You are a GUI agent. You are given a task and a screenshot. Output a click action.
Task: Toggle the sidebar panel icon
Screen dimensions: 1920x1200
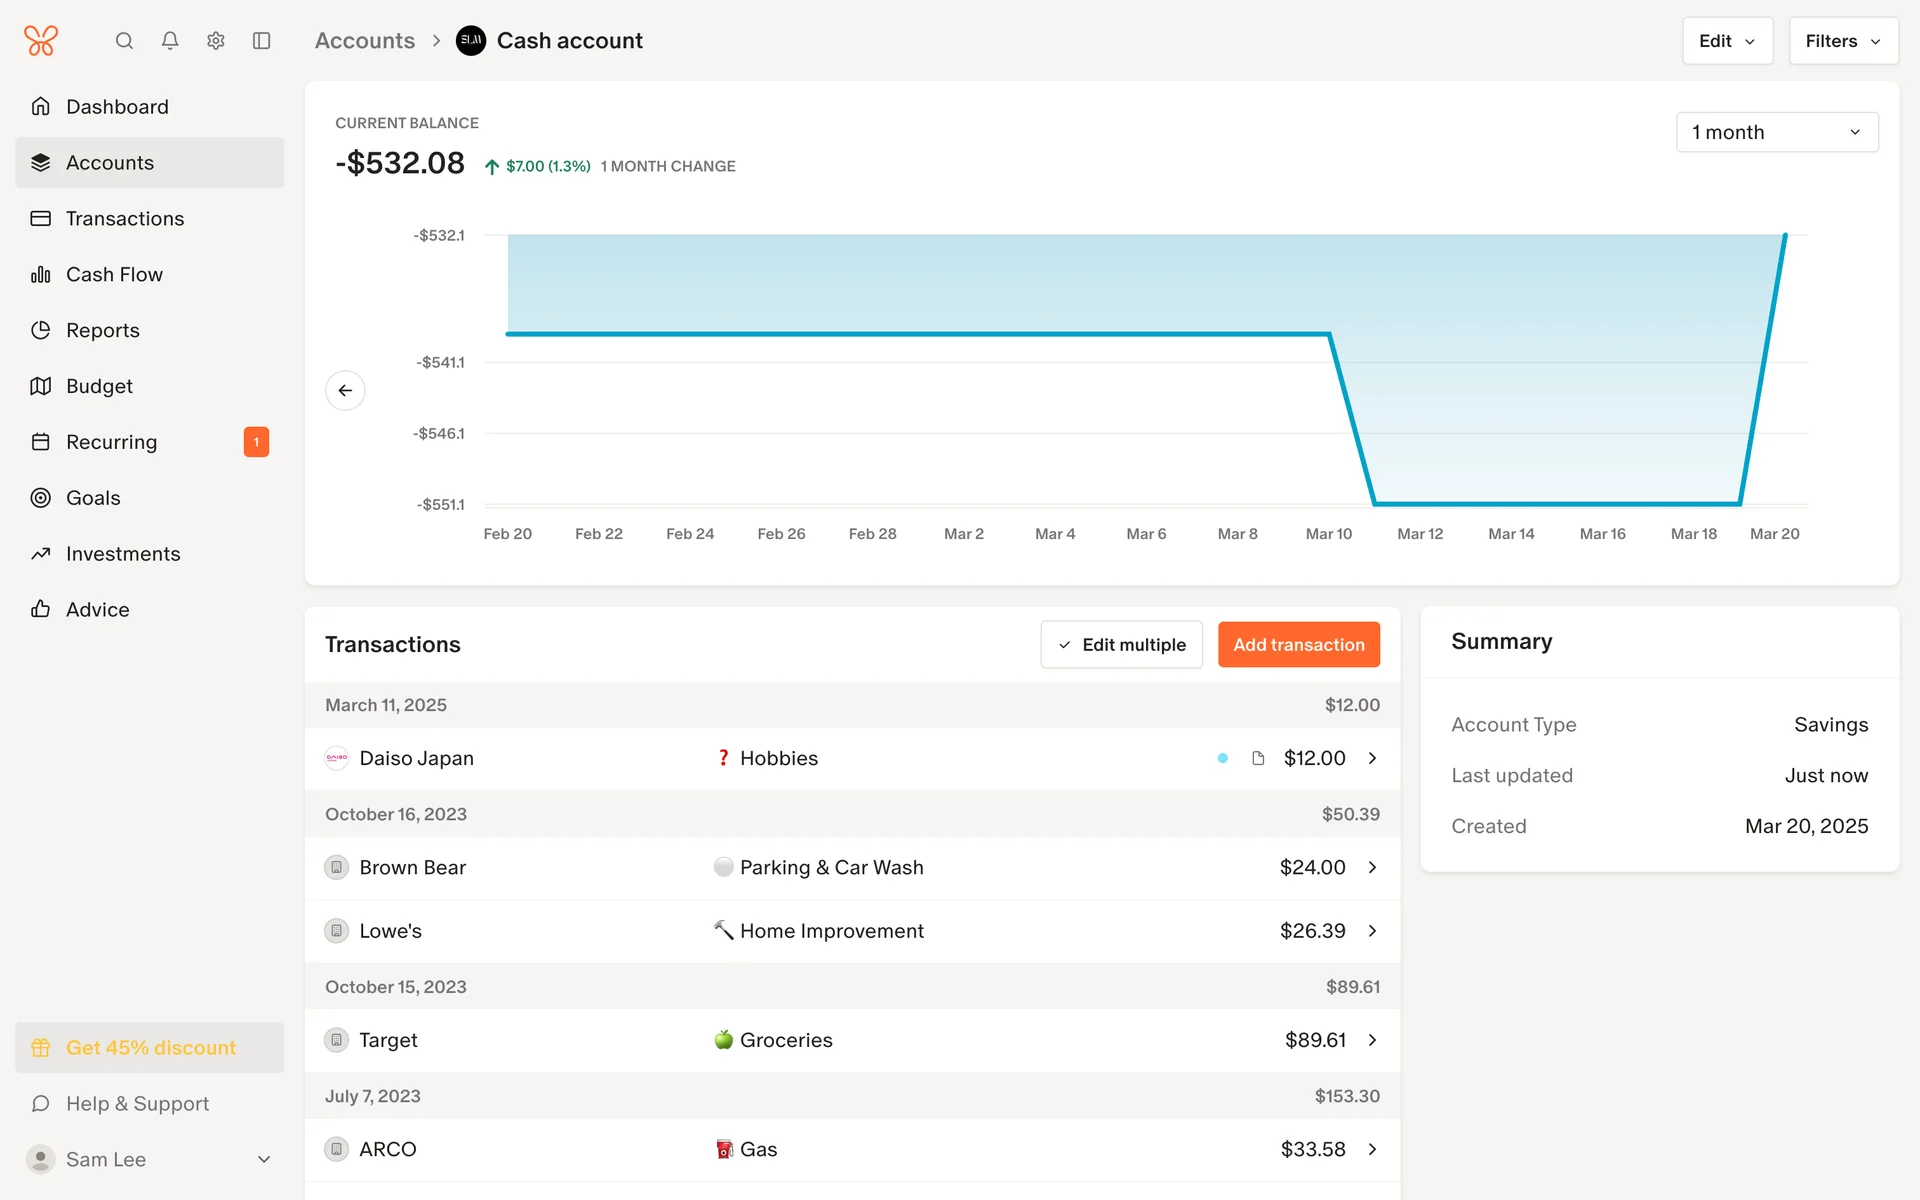262,41
